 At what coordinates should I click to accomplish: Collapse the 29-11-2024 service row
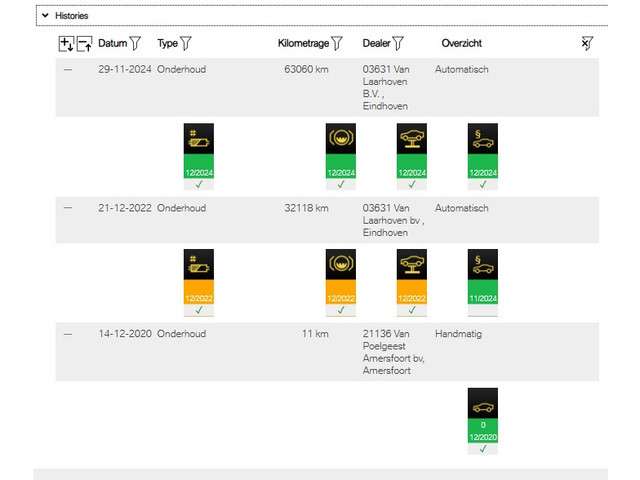(68, 70)
